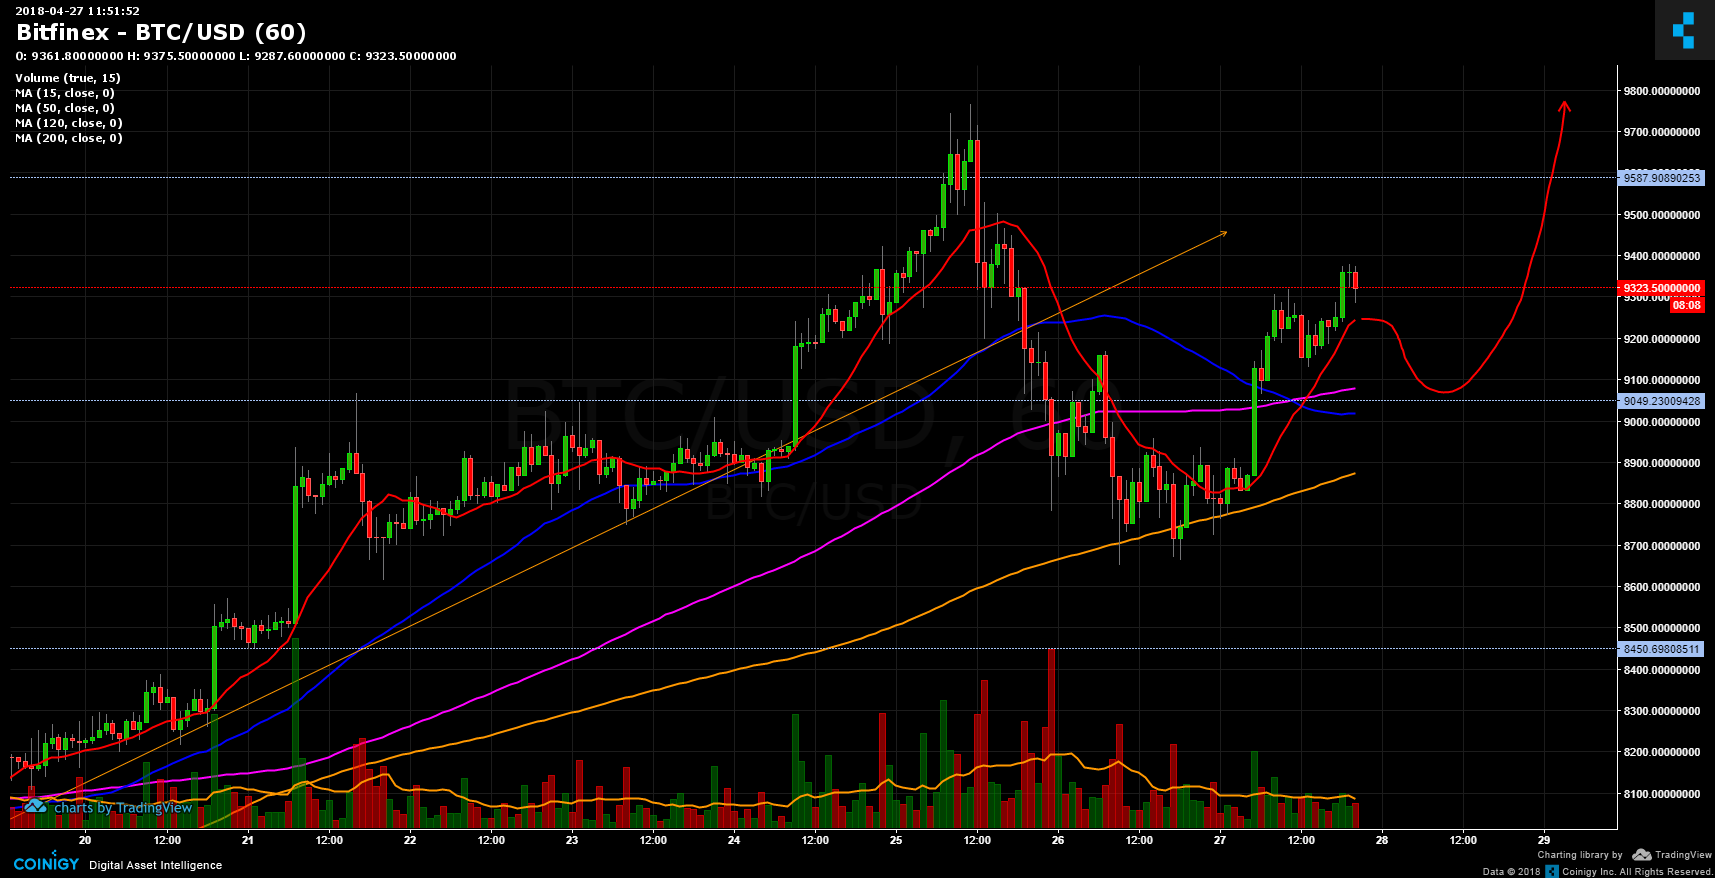
Task: Click the 'Data © 2018 Coinigy Inc.' copyright notice
Action: point(1597,872)
